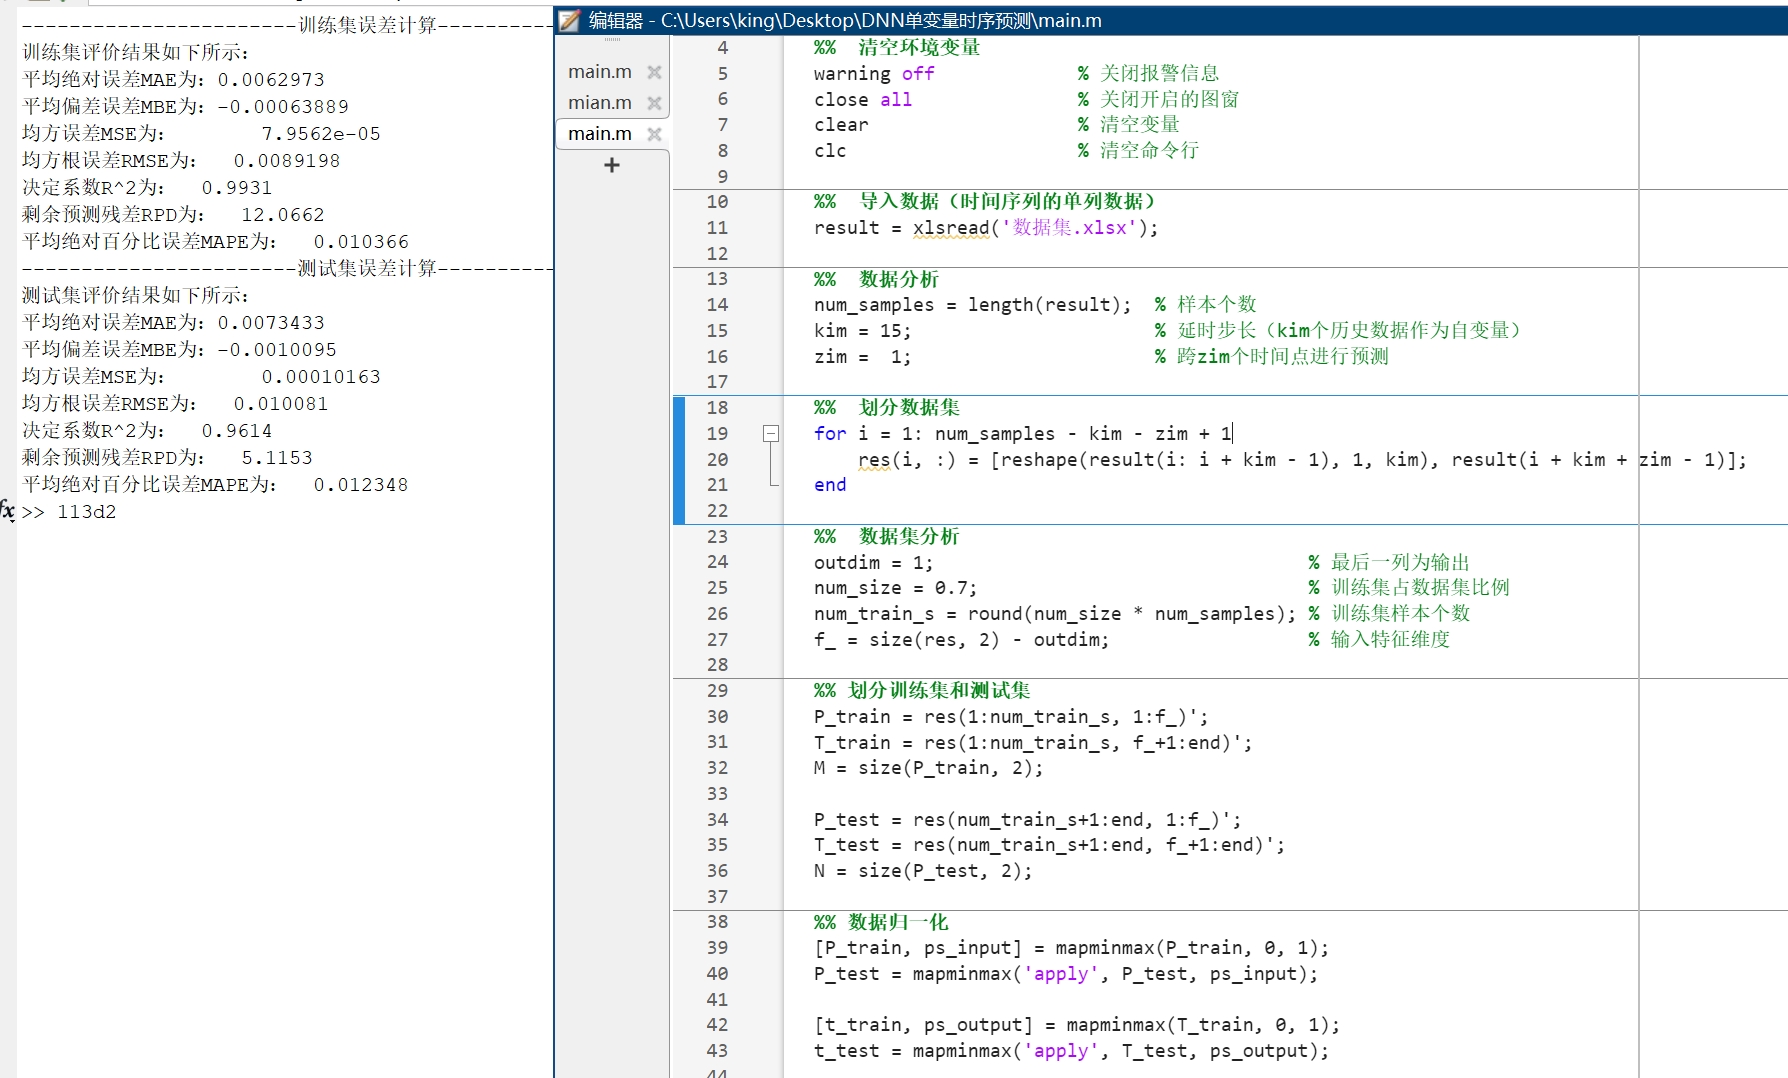Select the topmost main.m tab
1788x1078 pixels.
point(598,71)
